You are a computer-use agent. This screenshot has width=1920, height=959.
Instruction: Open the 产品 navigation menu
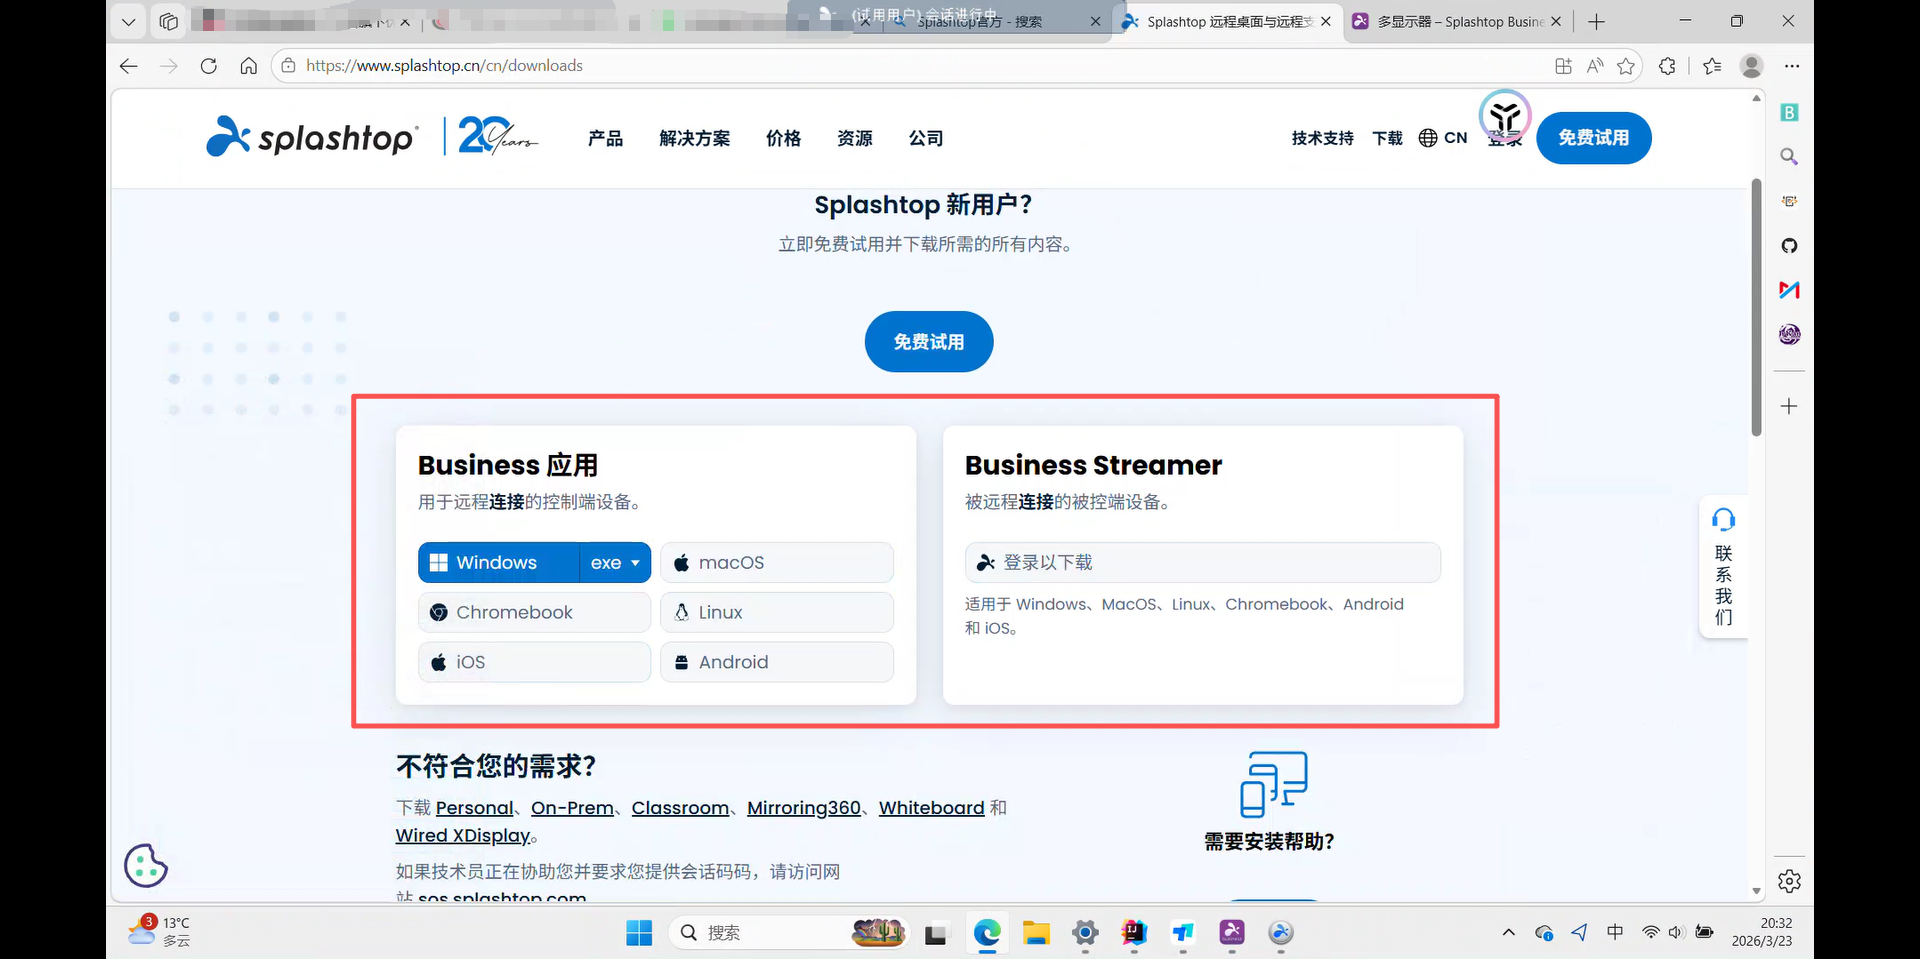coord(605,138)
